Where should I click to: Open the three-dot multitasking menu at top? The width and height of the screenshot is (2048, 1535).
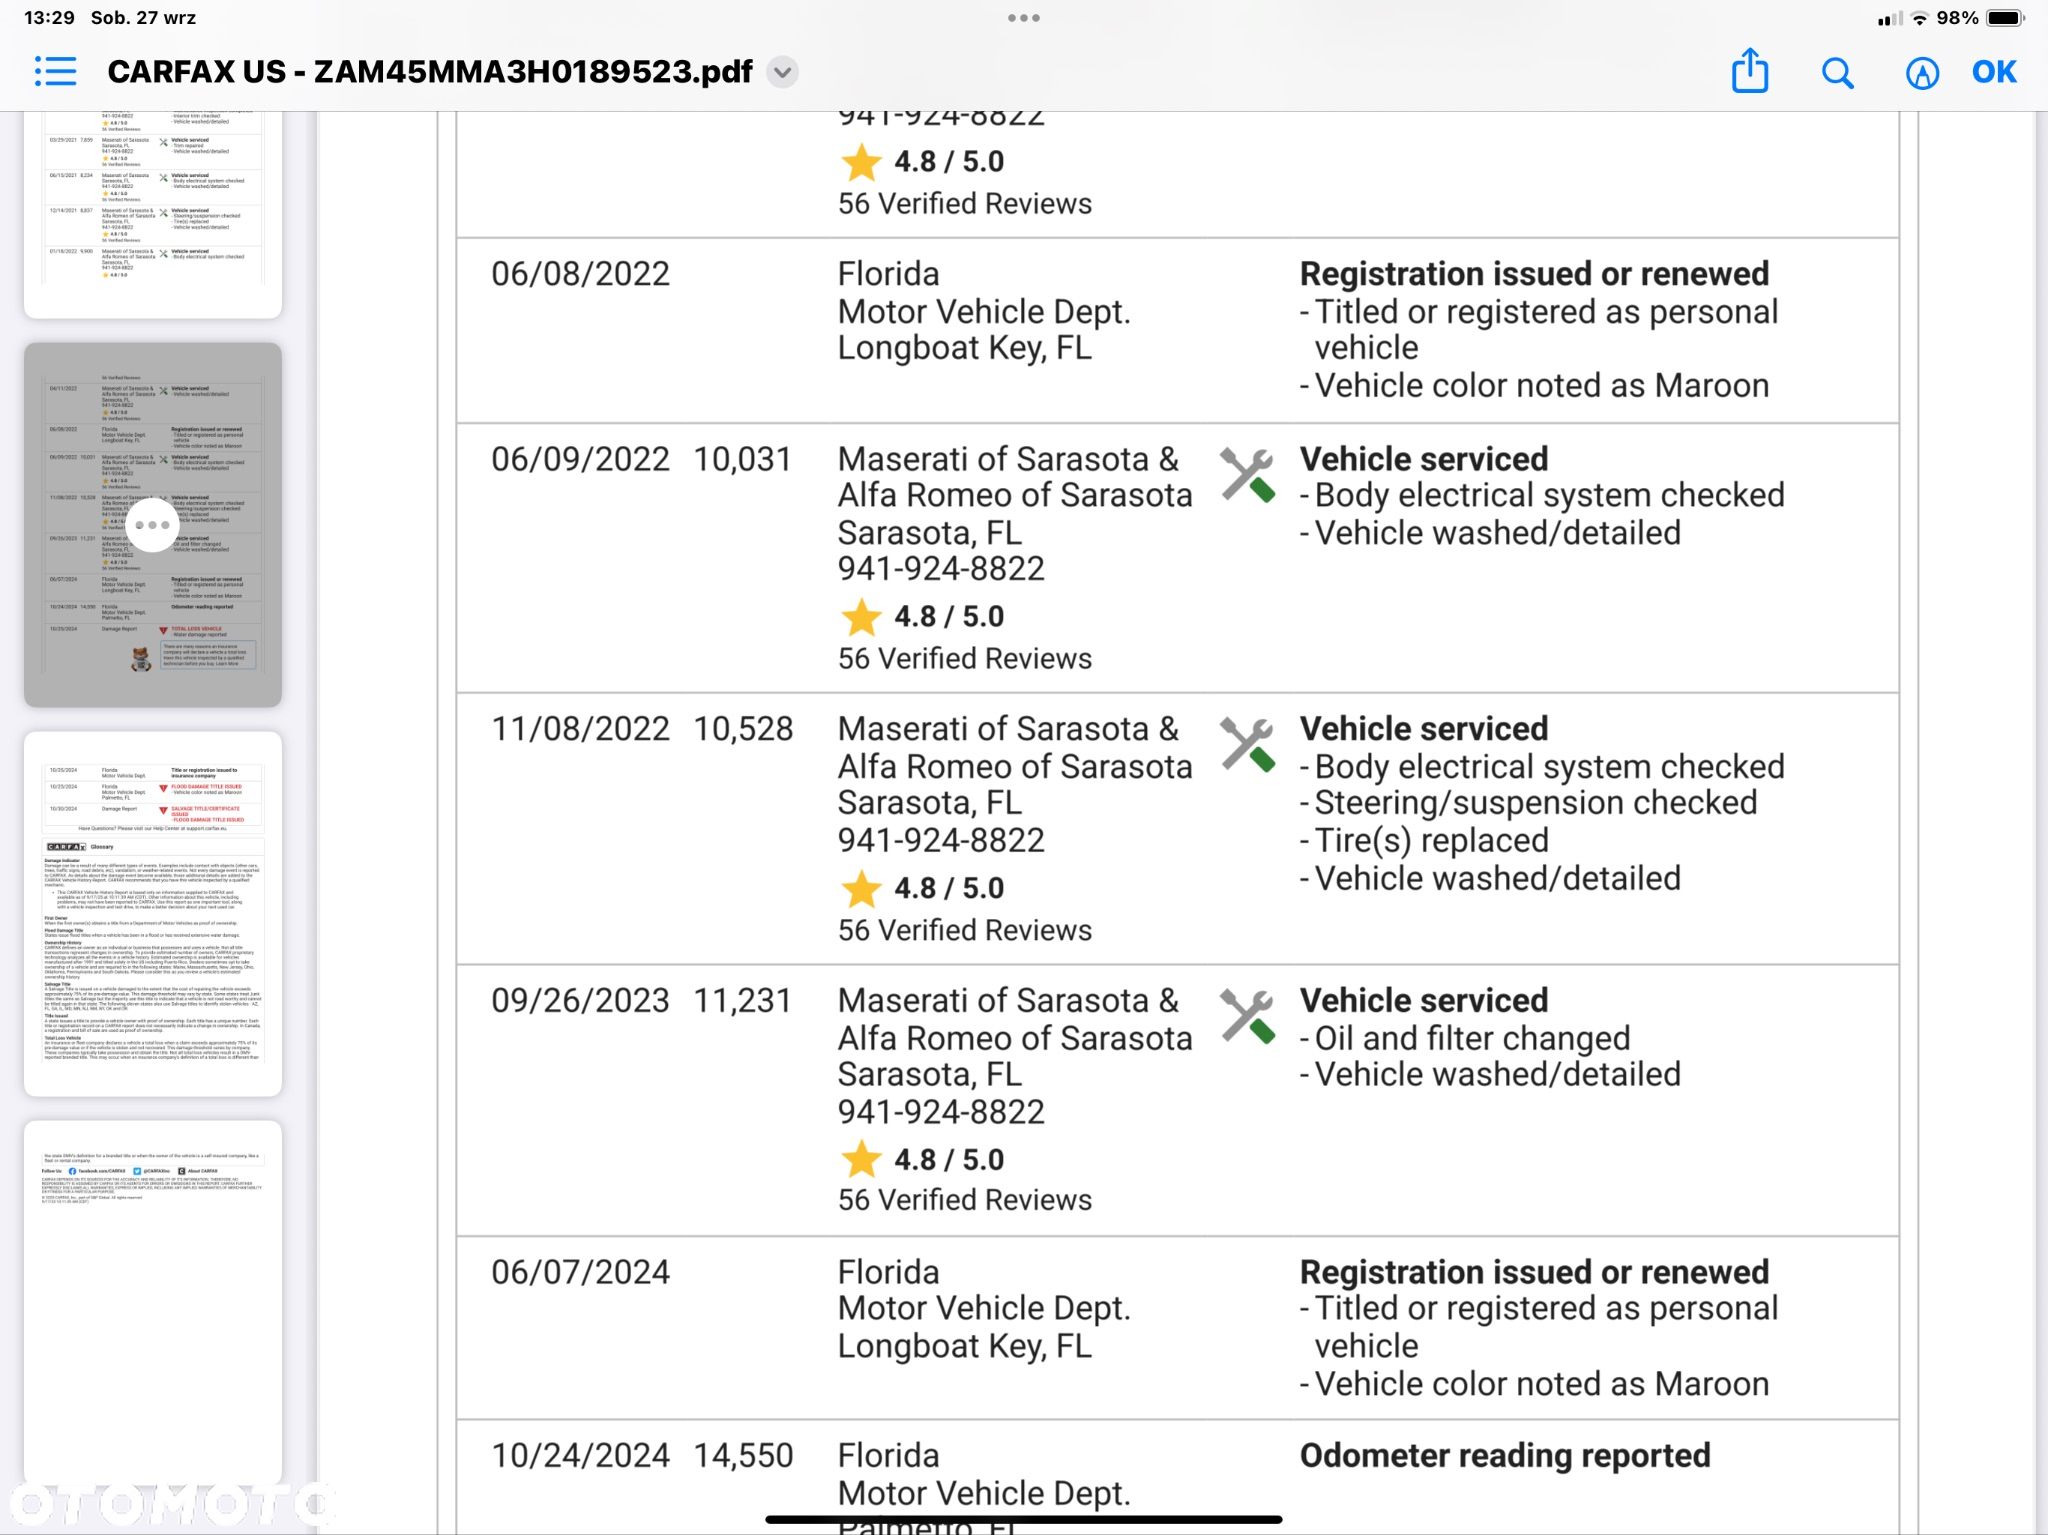(x=1024, y=18)
